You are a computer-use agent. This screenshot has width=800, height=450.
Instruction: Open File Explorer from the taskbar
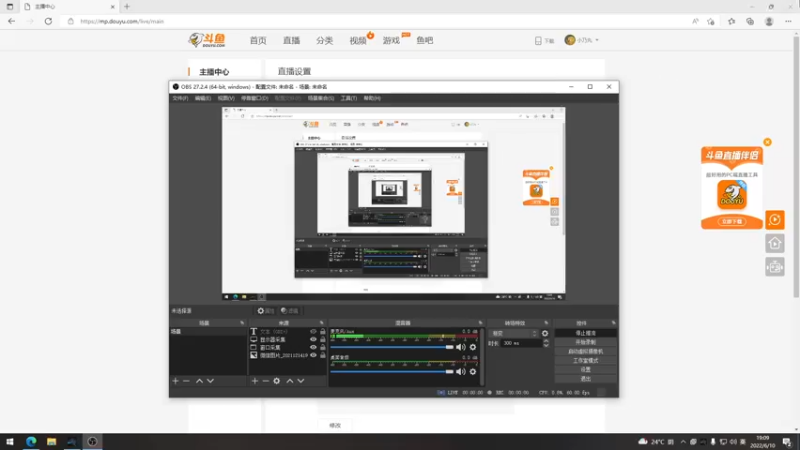coord(52,441)
